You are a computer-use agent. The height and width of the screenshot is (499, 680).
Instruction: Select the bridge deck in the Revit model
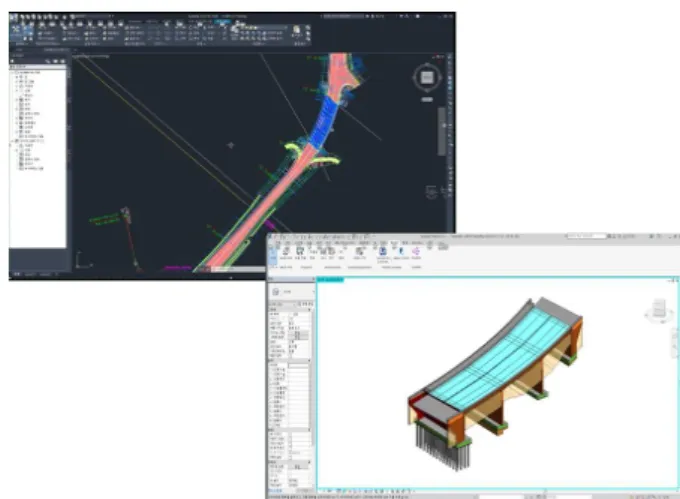[499, 361]
